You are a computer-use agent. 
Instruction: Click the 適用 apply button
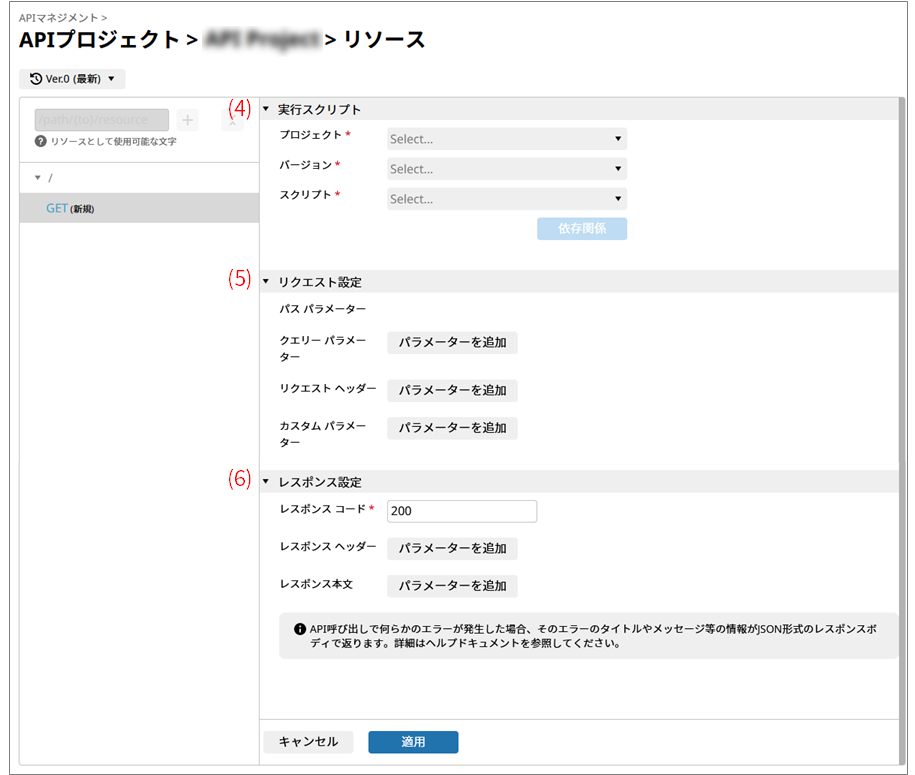[413, 742]
